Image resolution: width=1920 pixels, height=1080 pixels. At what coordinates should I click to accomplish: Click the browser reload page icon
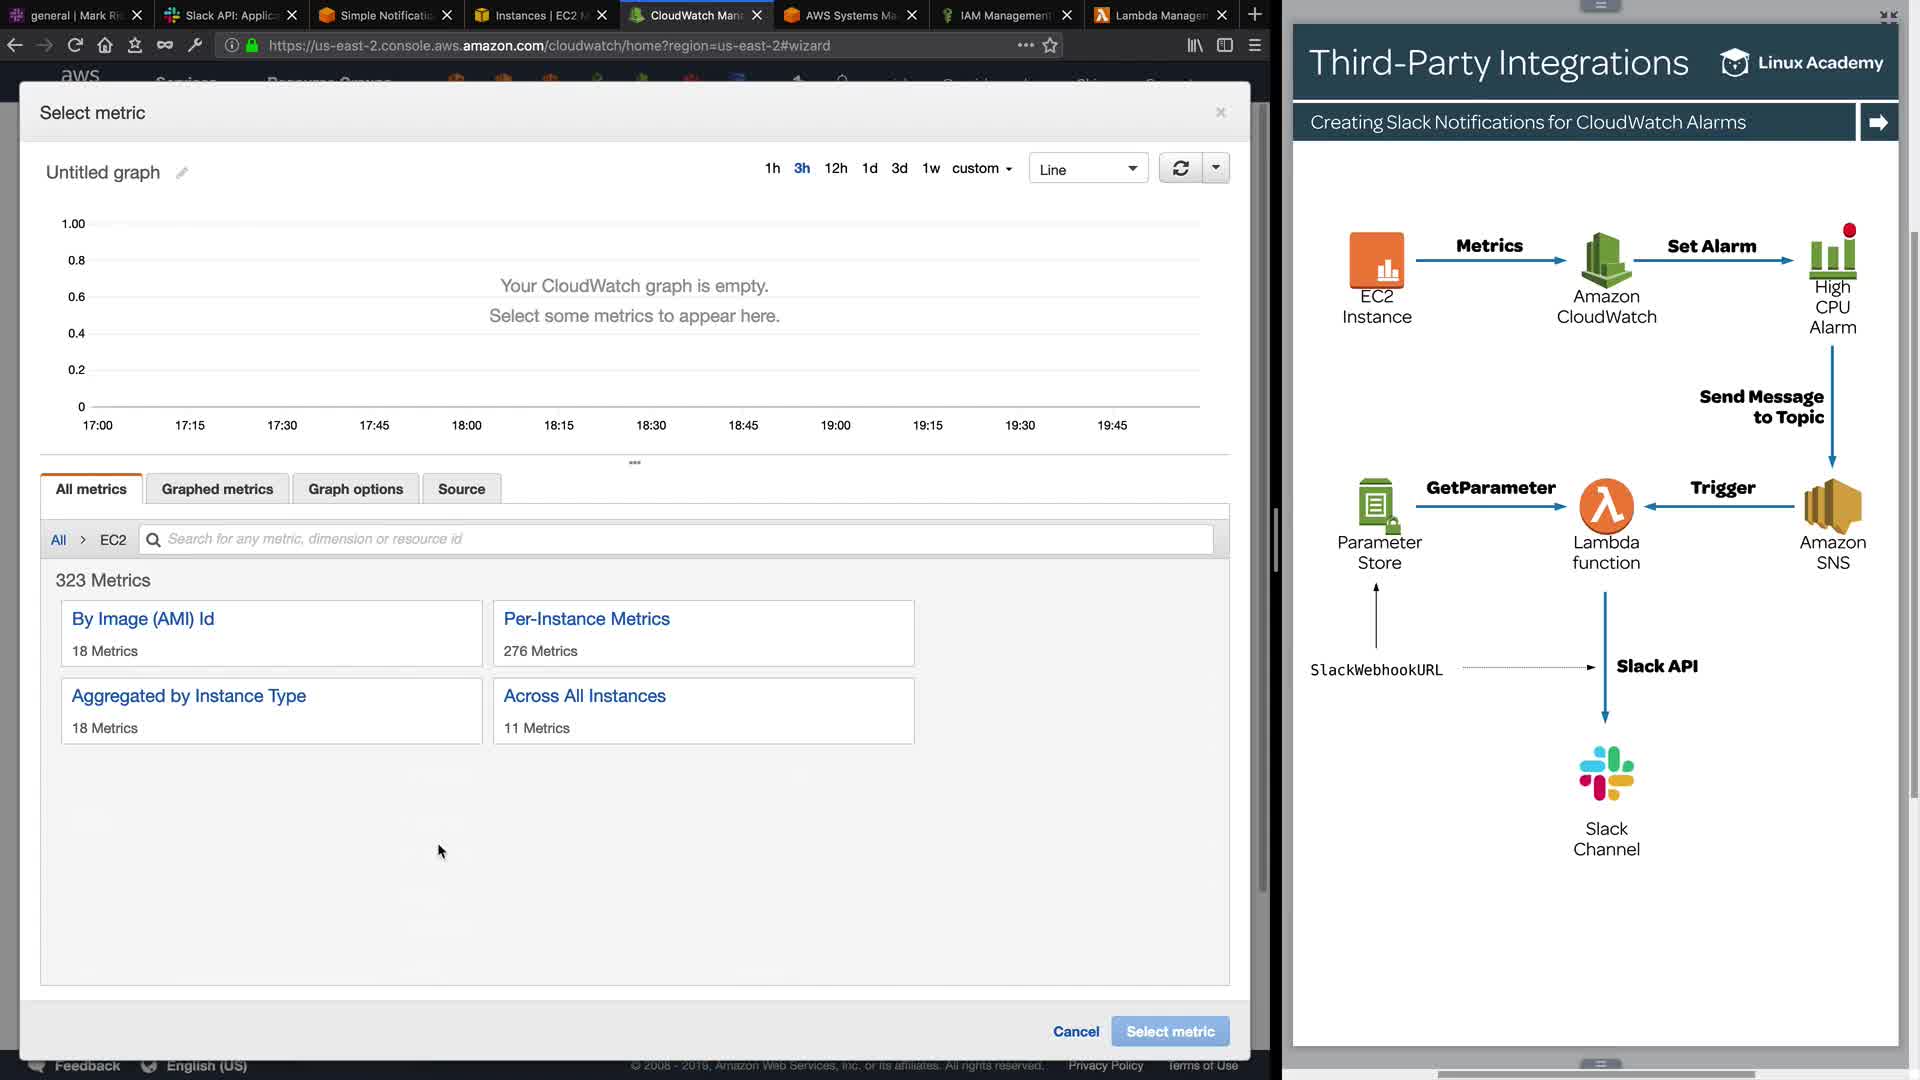coord(75,45)
